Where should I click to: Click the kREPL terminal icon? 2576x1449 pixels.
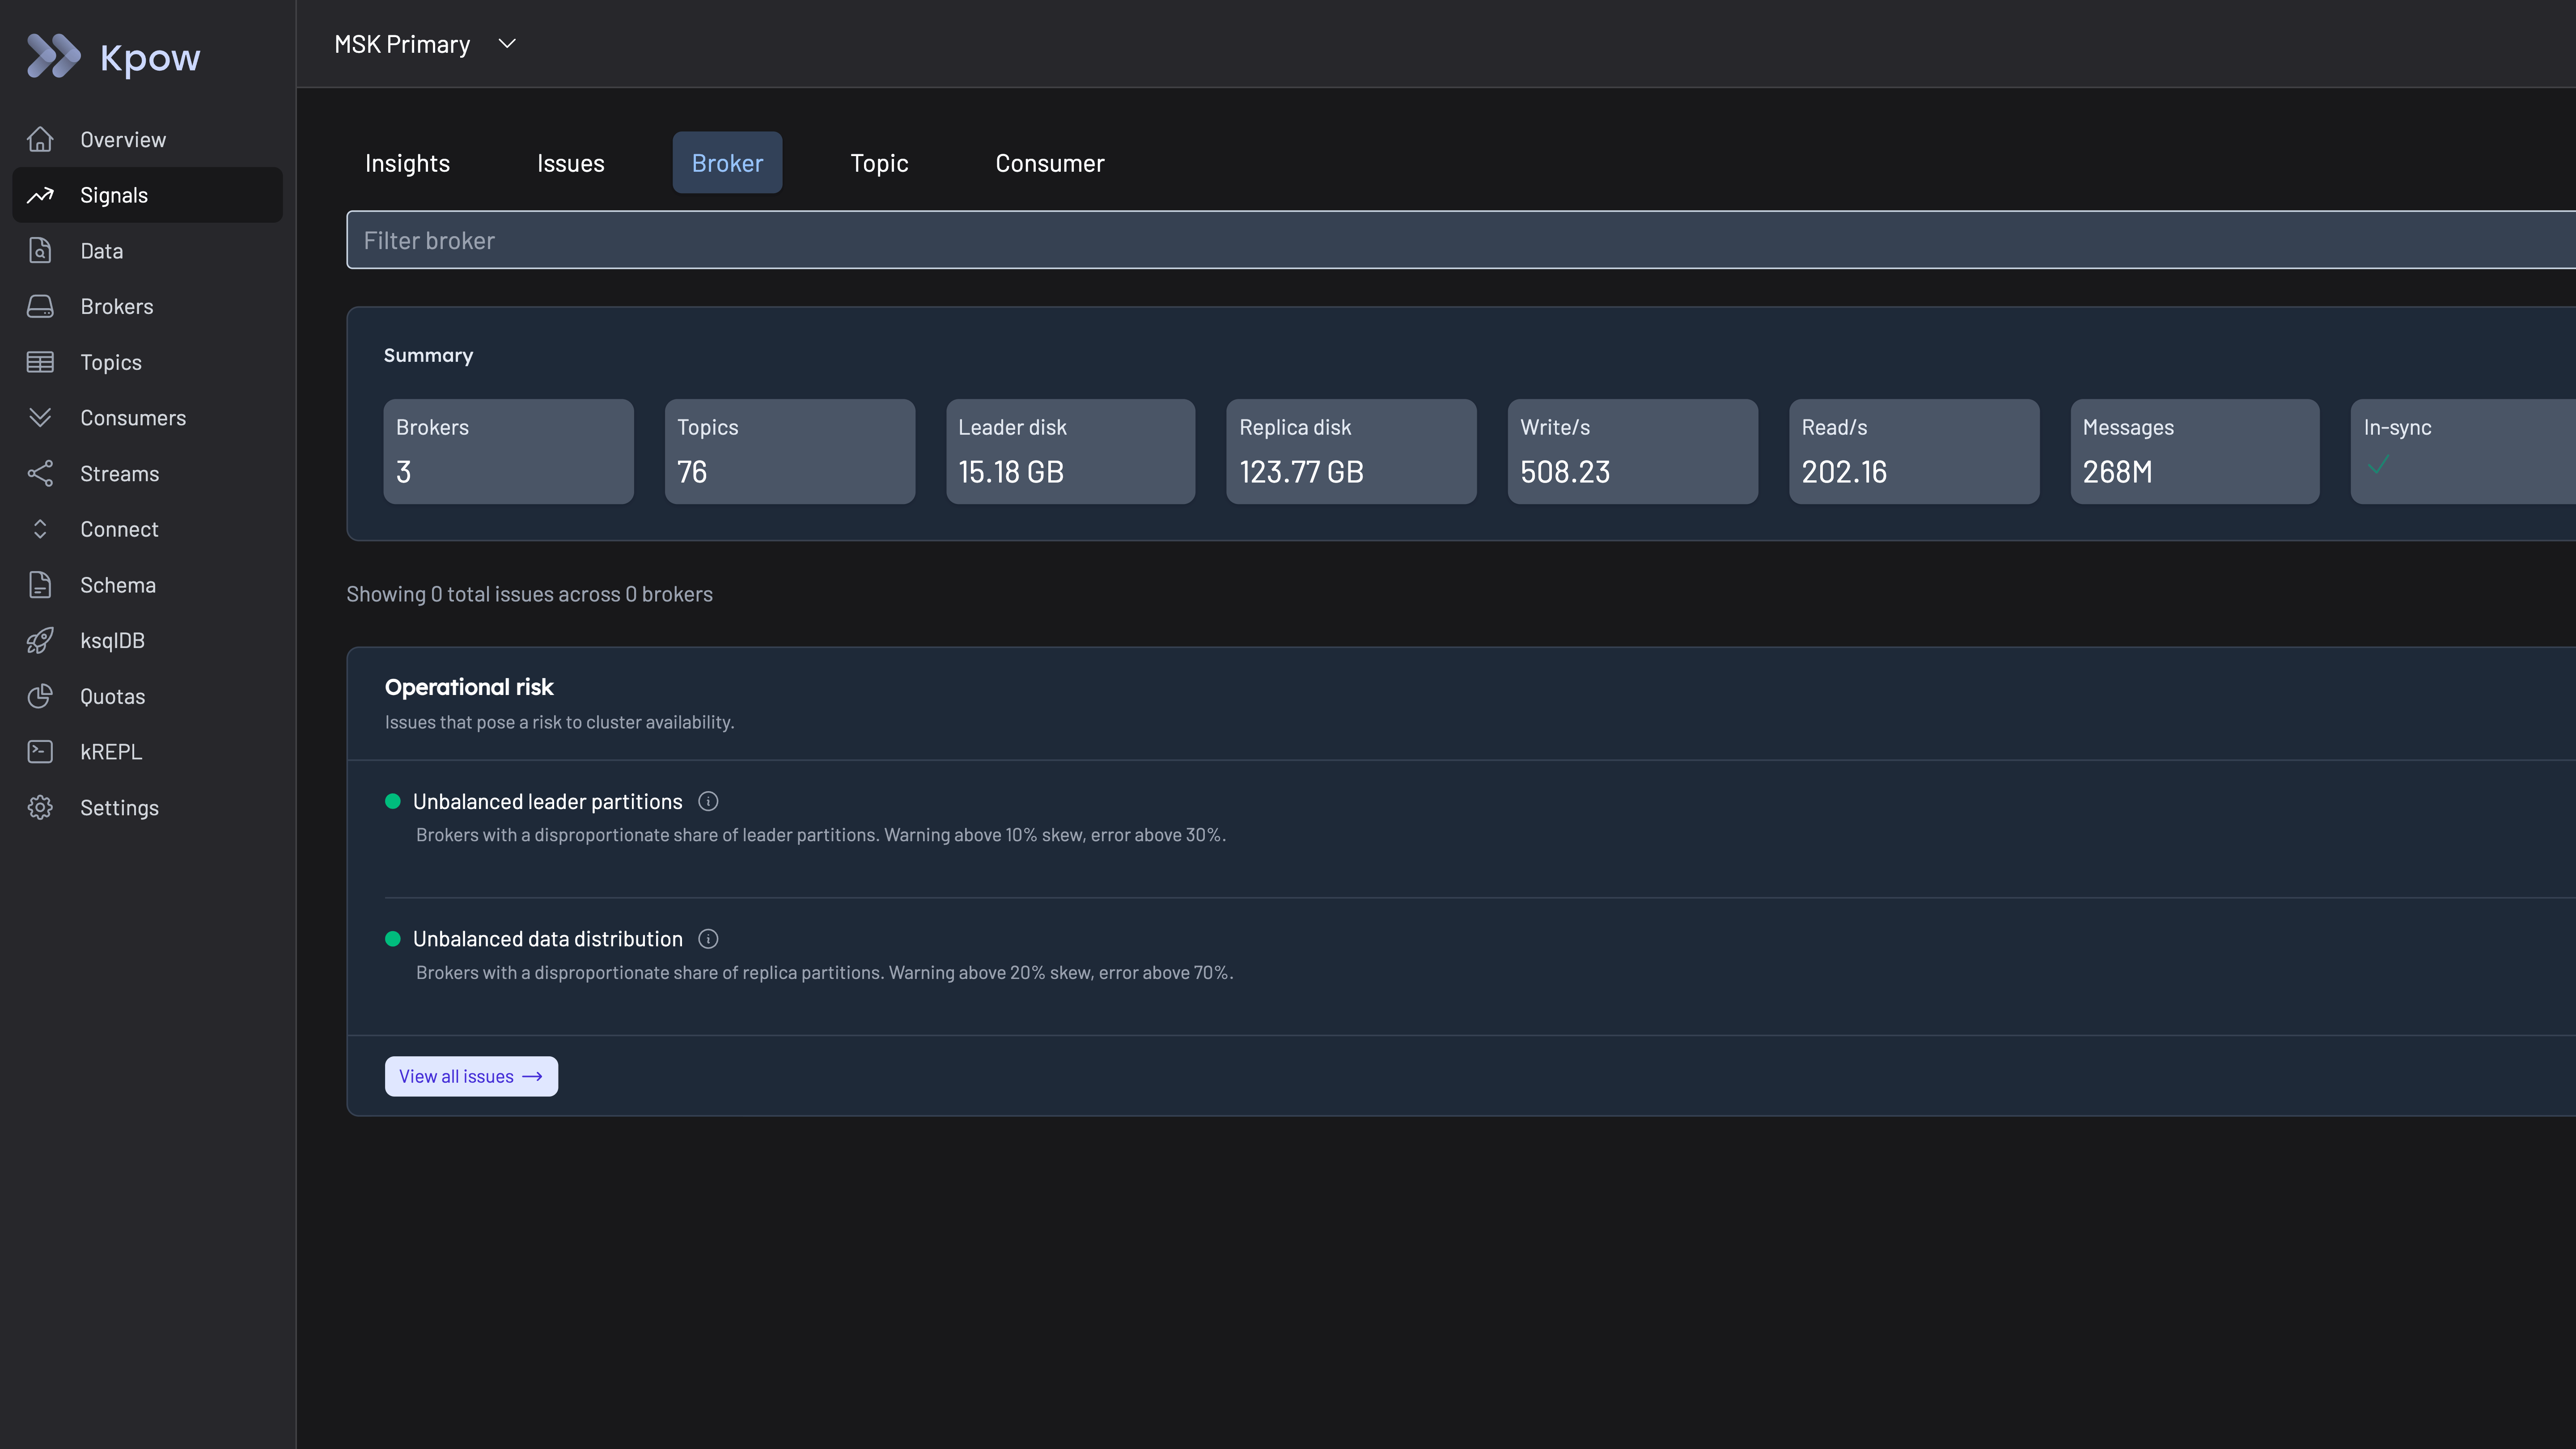pos(40,752)
